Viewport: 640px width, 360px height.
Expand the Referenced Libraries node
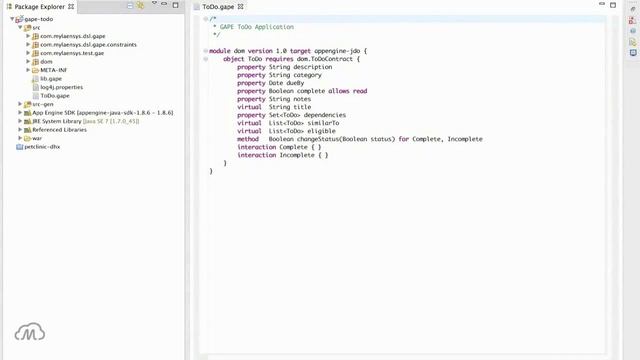pos(20,130)
